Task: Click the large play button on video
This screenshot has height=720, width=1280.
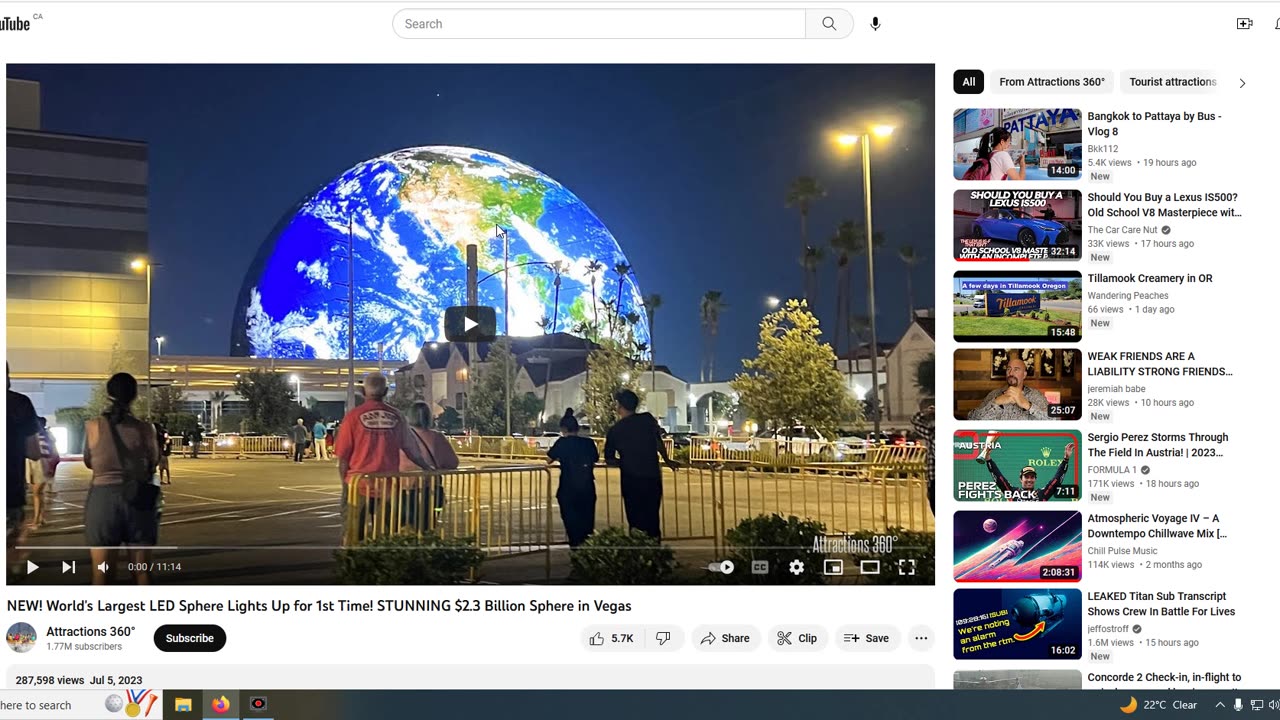Action: coord(470,323)
